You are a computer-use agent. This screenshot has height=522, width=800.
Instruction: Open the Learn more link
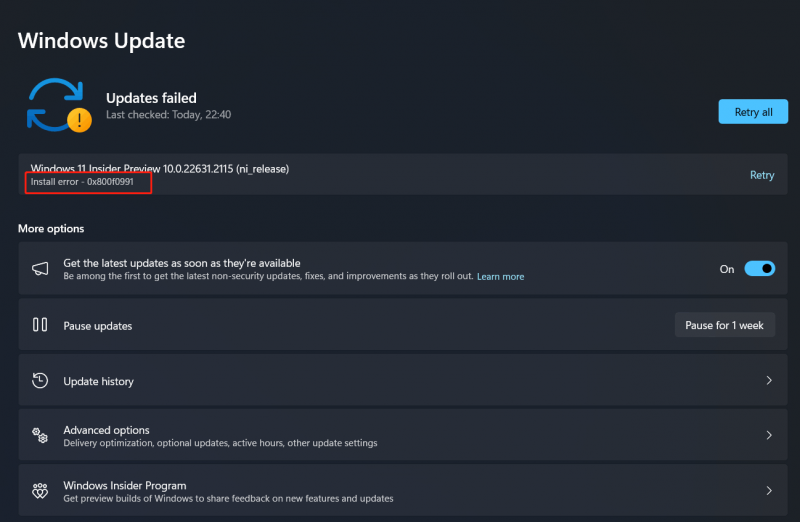[500, 277]
